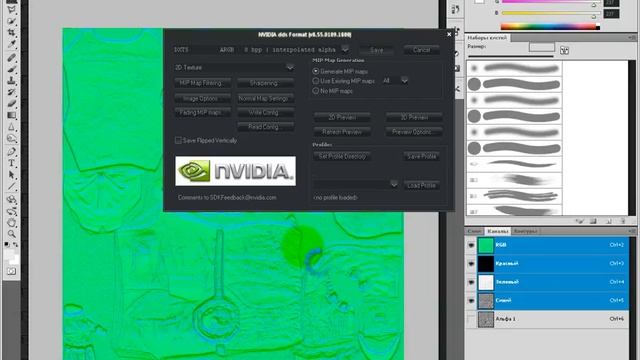Open Normal Map Settings
Screen dimensions: 640x360
click(265, 98)
